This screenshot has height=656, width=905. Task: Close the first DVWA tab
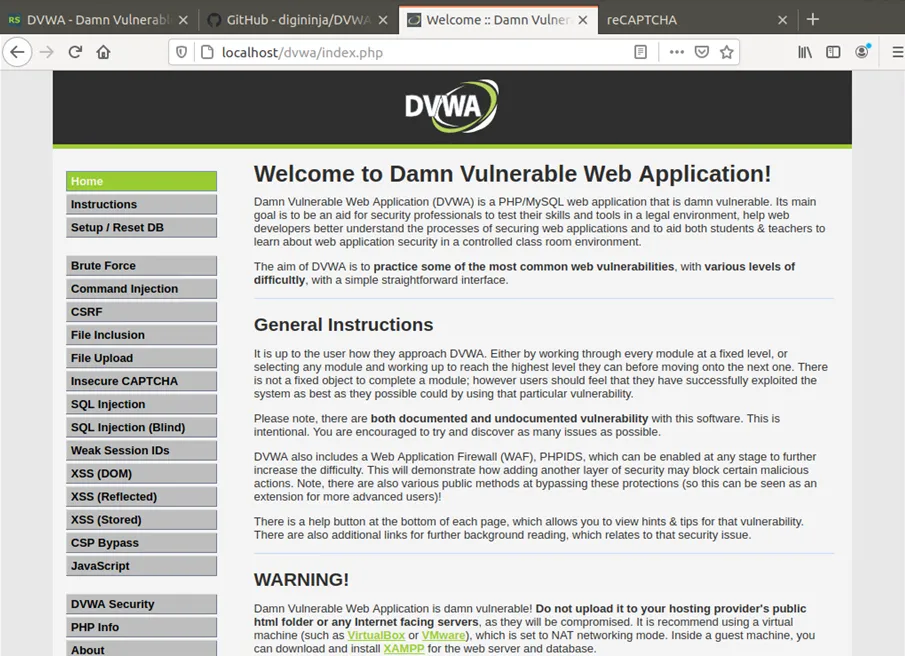click(x=183, y=20)
